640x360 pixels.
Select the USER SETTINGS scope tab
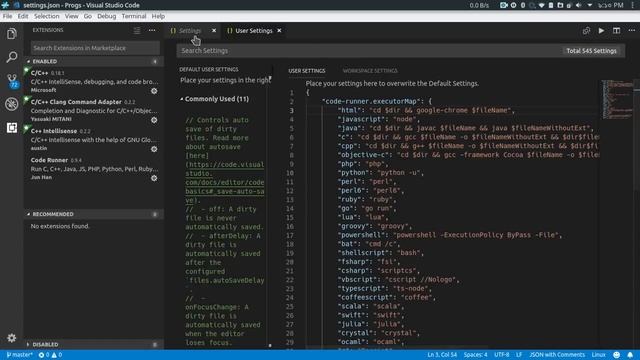coord(307,71)
